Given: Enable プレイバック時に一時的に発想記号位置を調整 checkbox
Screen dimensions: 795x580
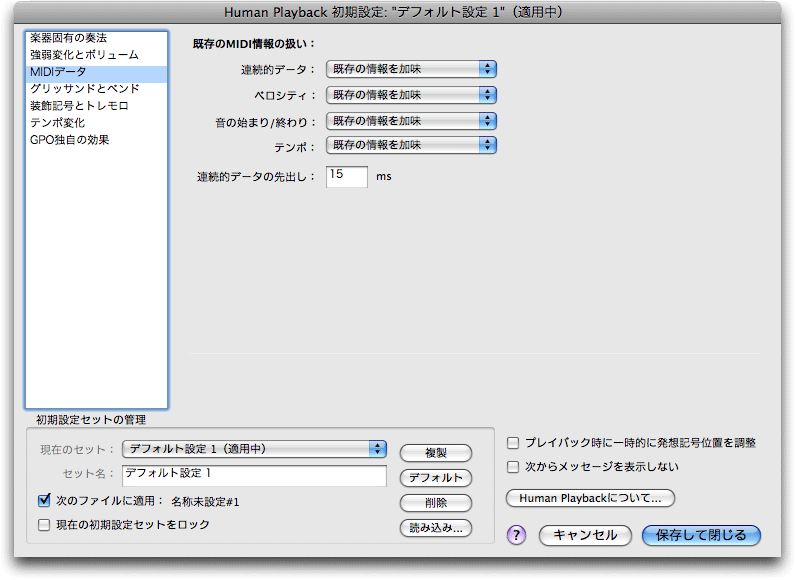Looking at the screenshot, I should [x=513, y=443].
